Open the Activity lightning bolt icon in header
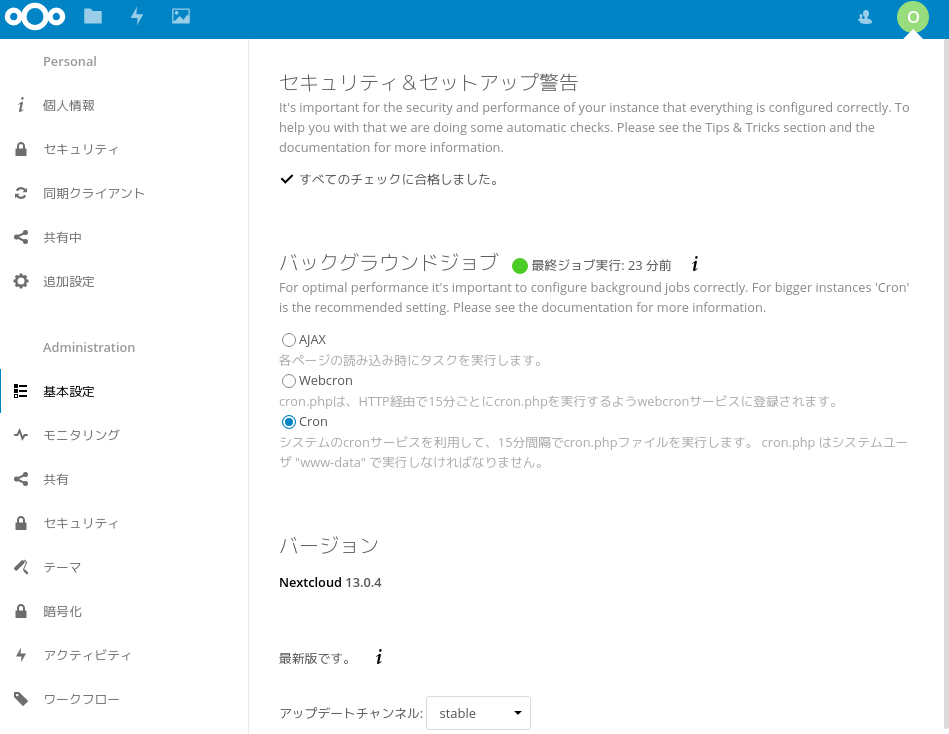This screenshot has width=949, height=734. click(137, 16)
